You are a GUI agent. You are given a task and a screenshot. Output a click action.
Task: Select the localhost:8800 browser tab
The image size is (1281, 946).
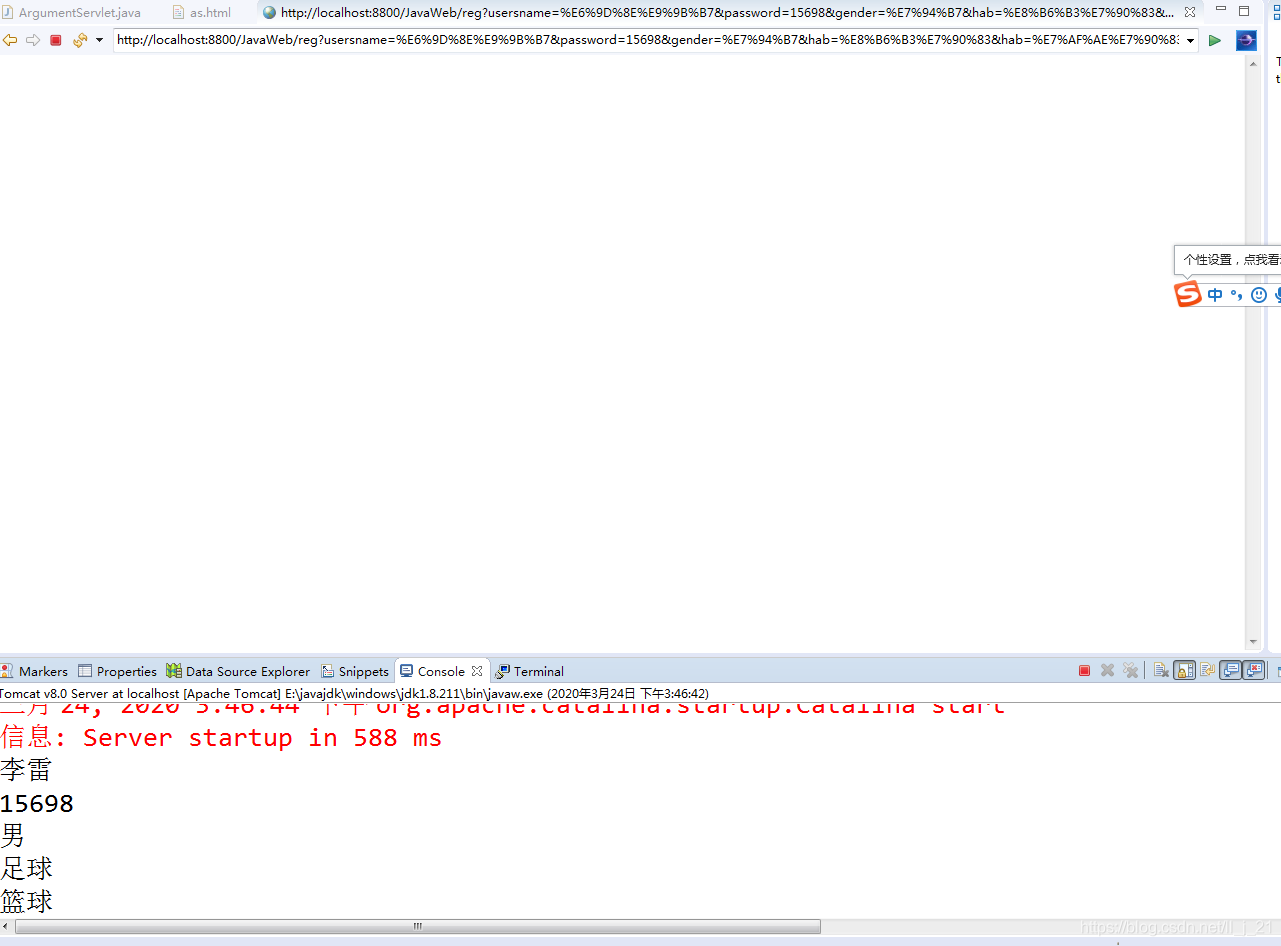[x=719, y=13]
